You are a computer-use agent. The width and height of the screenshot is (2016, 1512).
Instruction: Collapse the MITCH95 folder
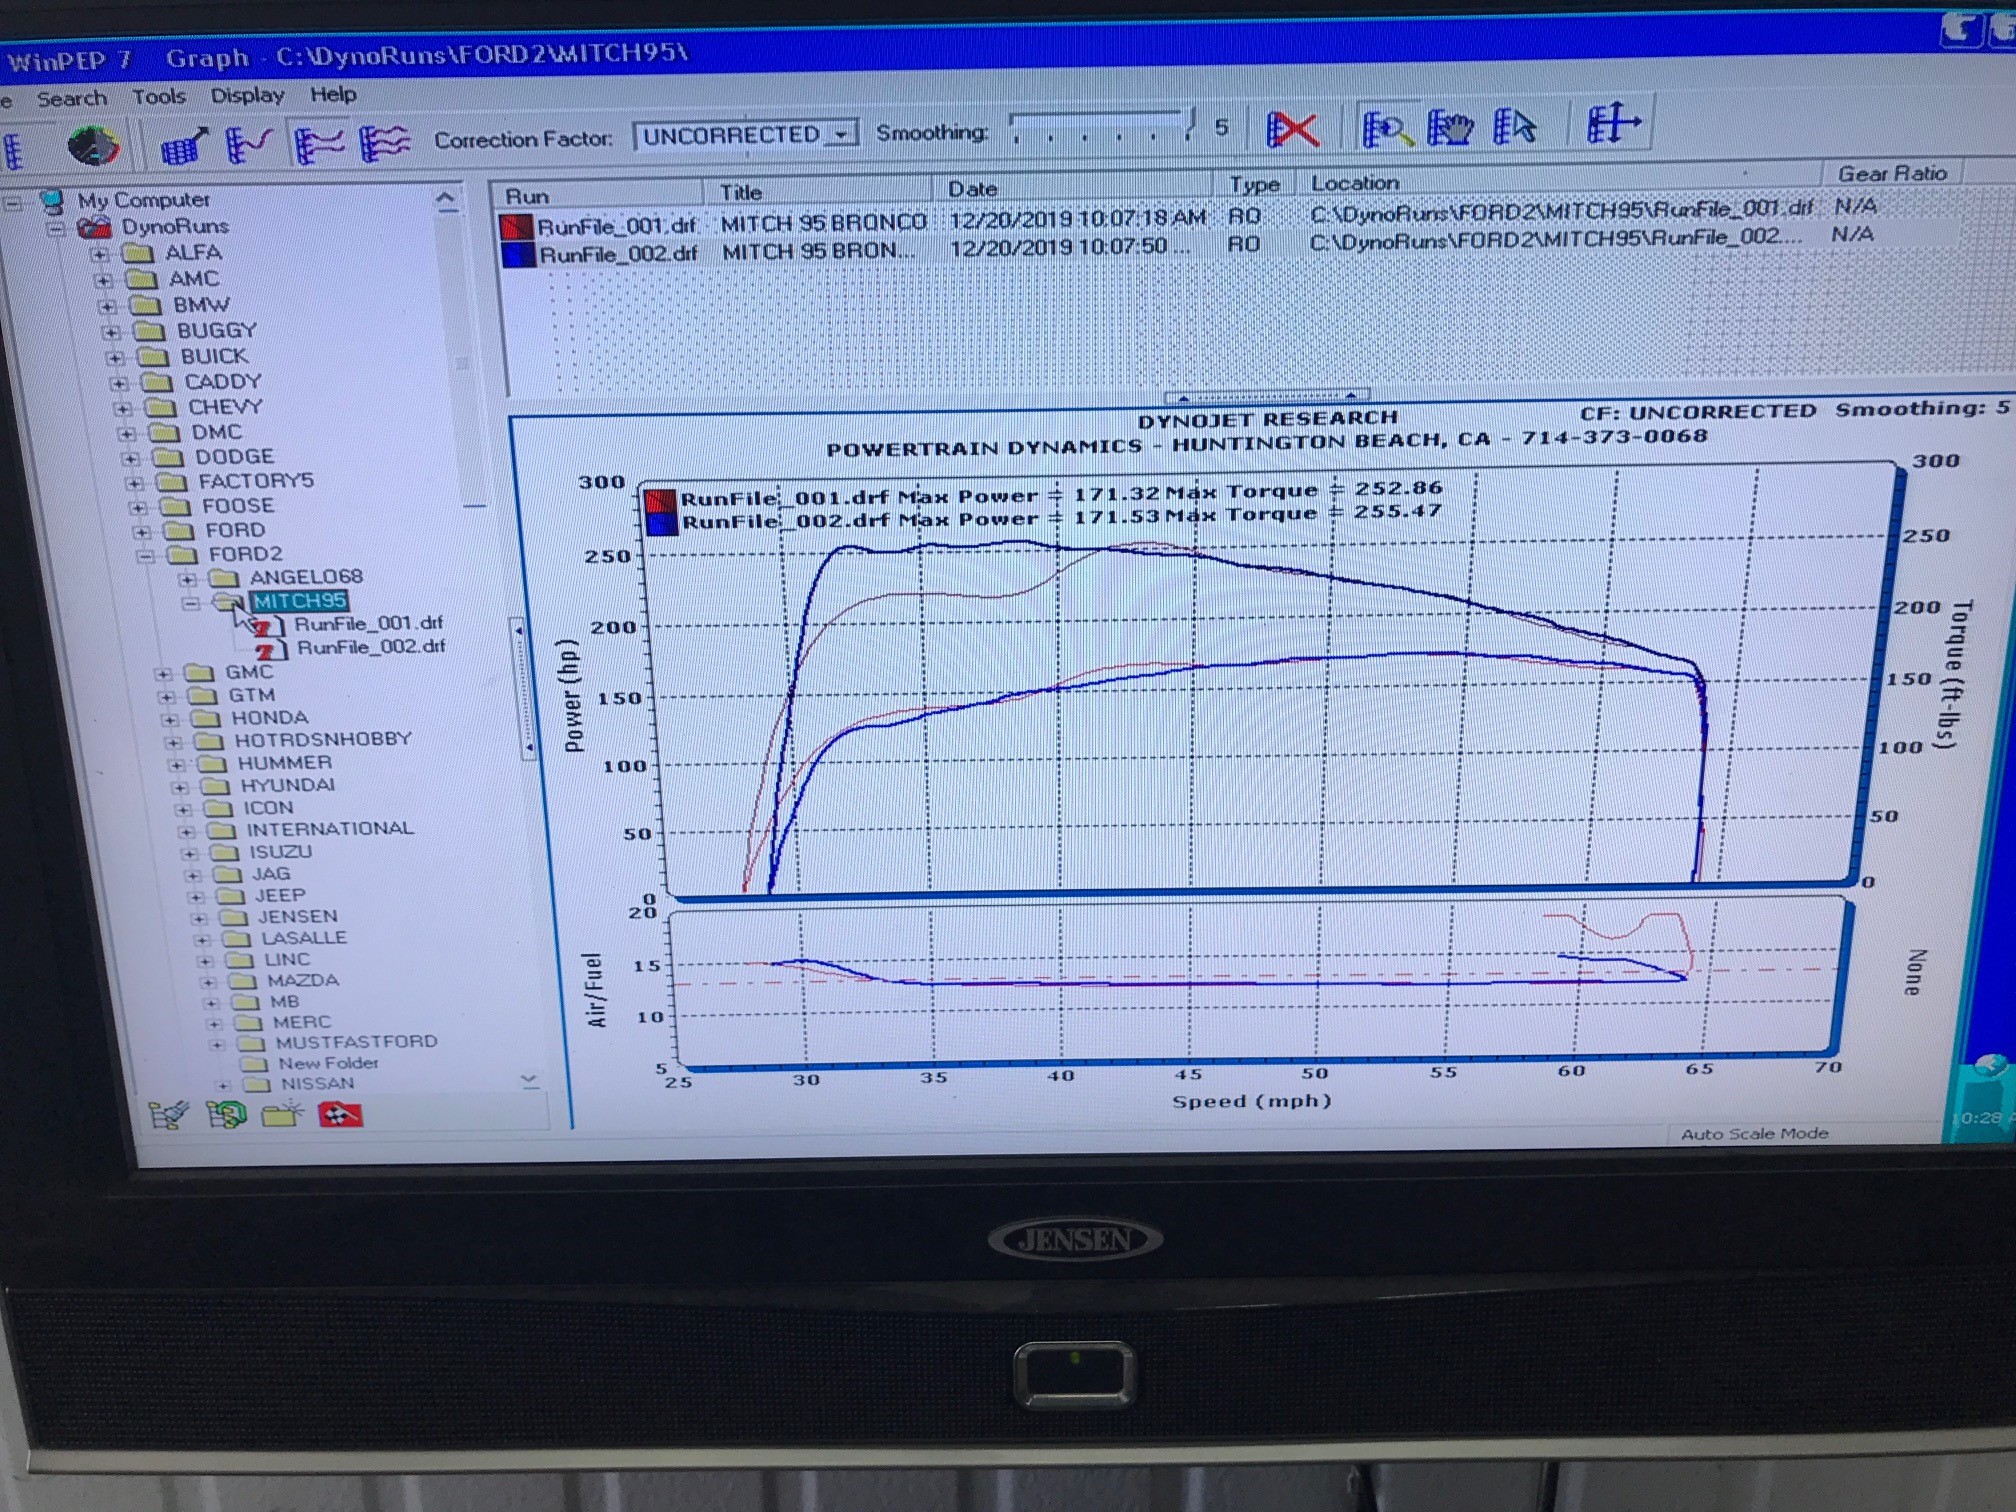pyautogui.click(x=191, y=603)
